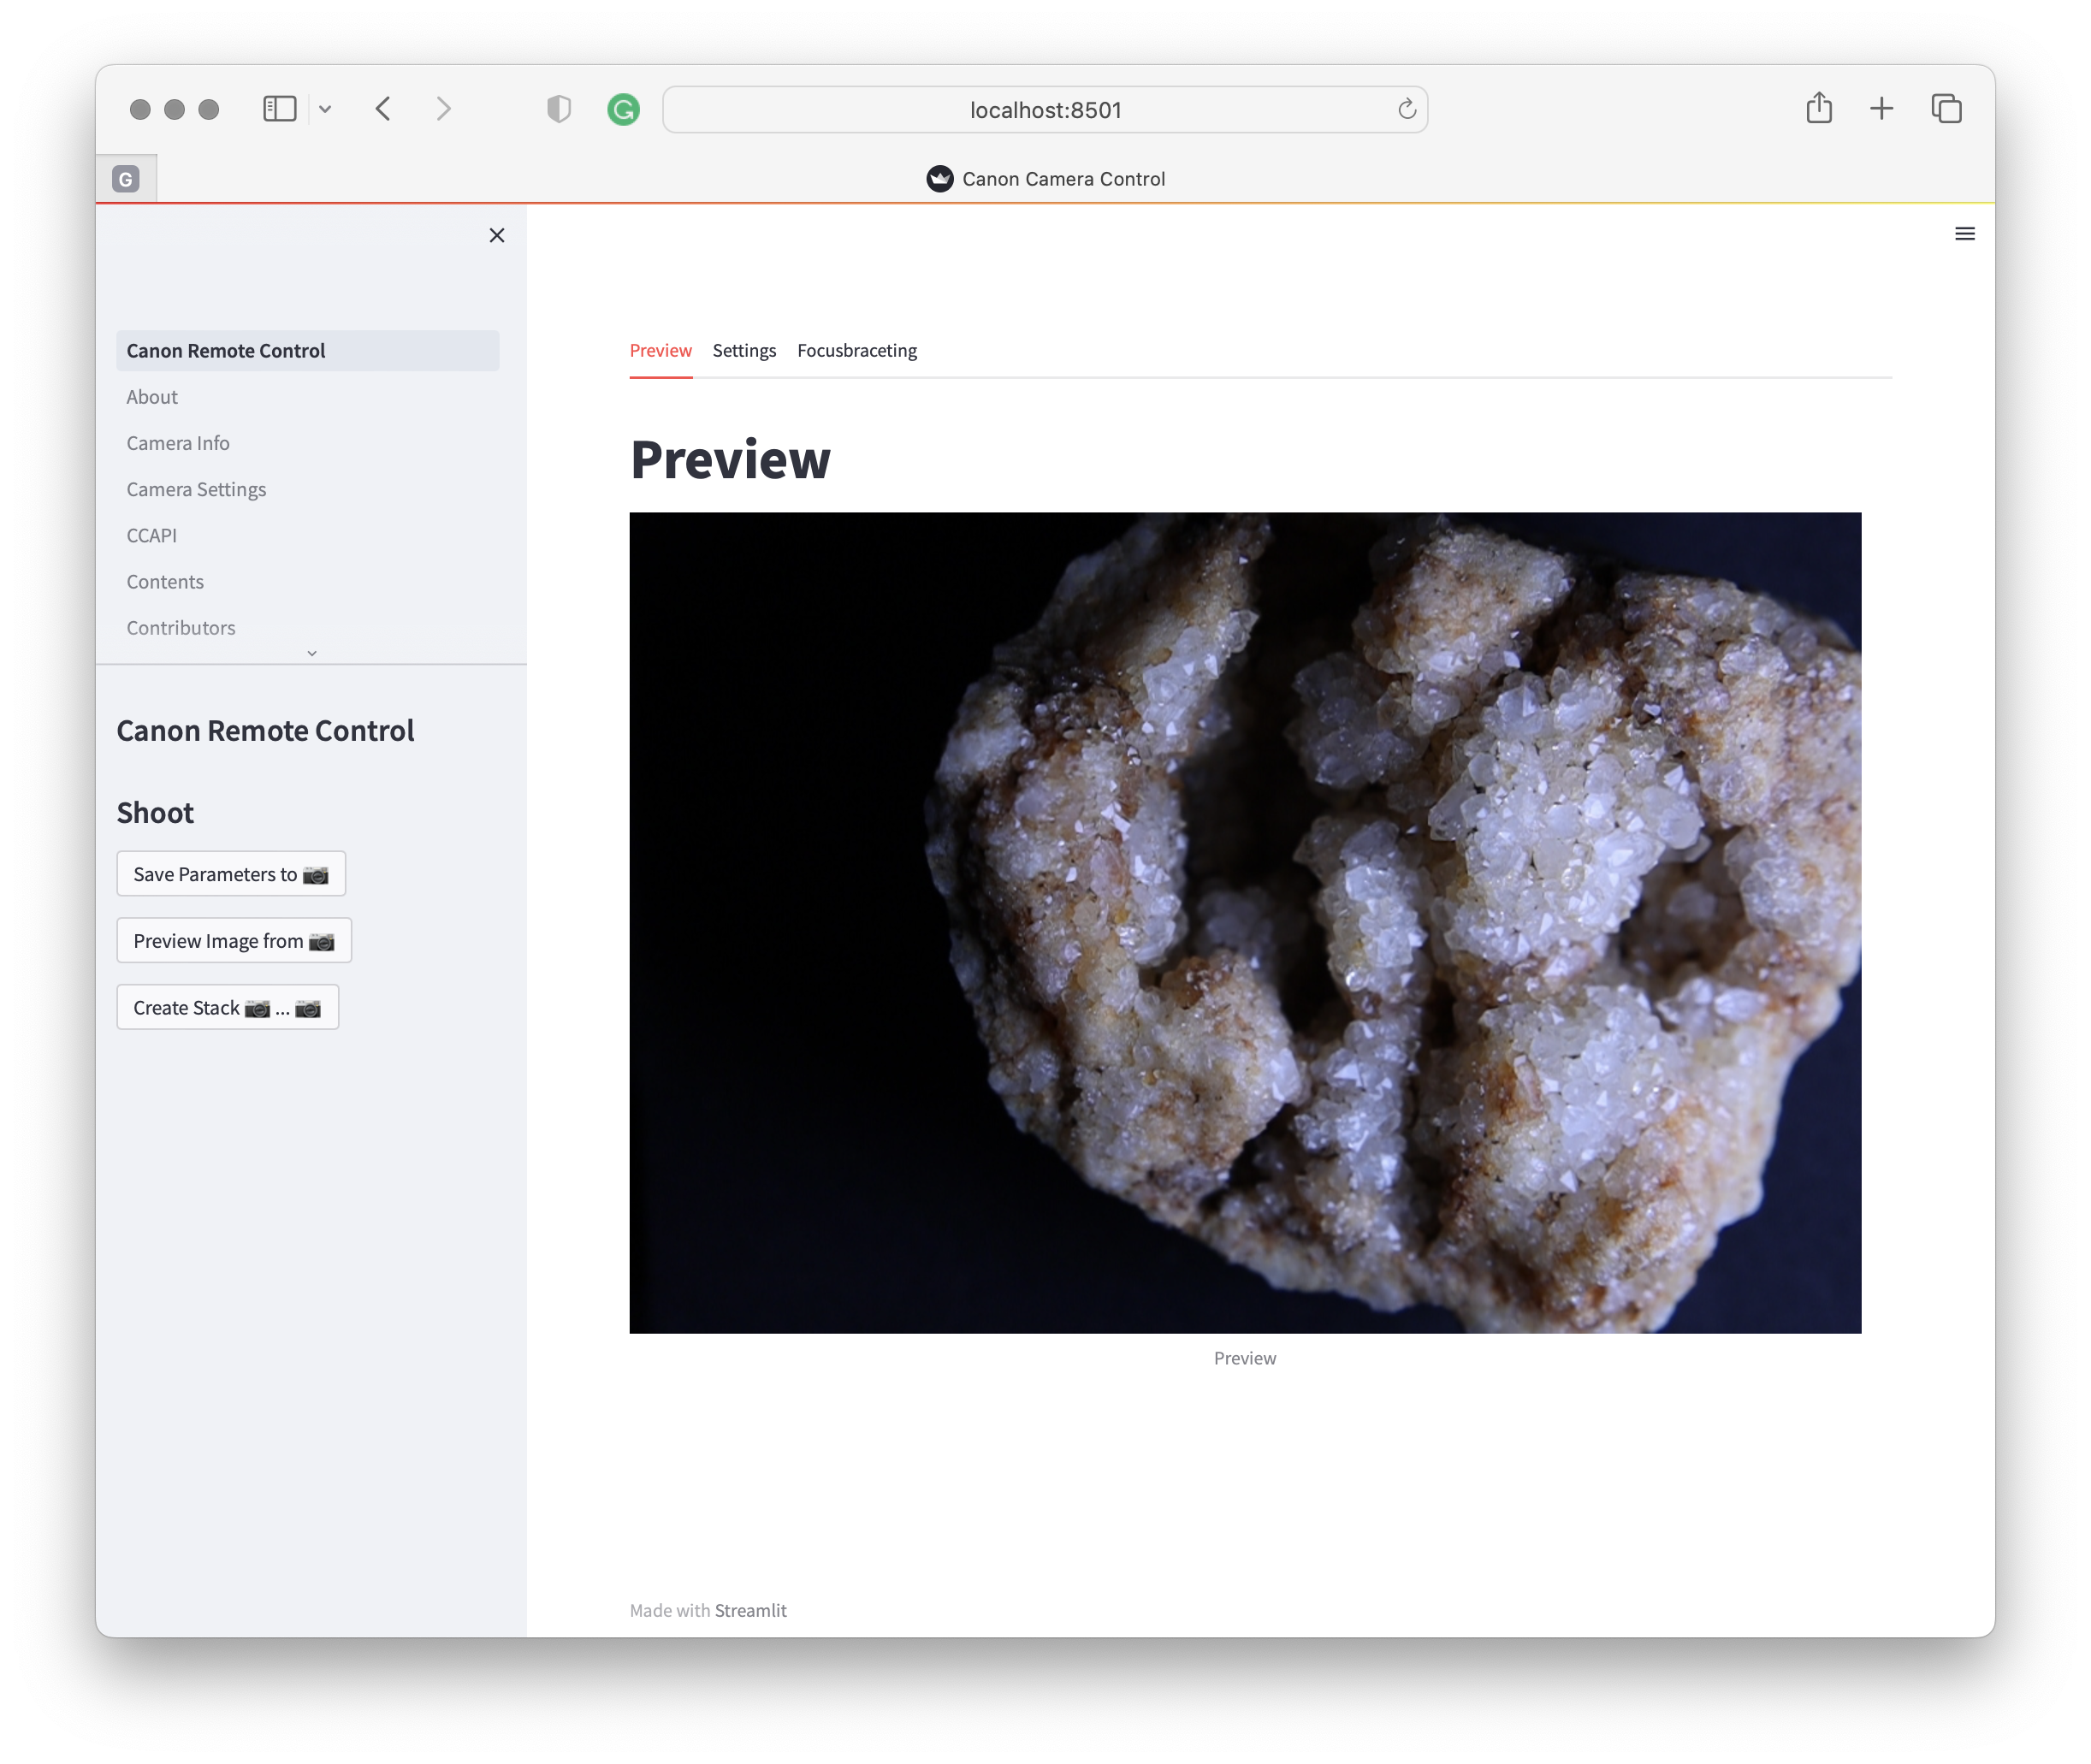Viewport: 2091px width, 1764px height.
Task: Expand sidebar page list with down chevron
Action: (x=312, y=653)
